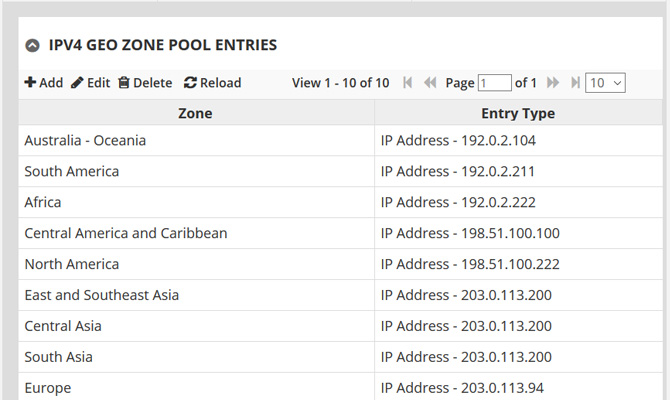Image resolution: width=670 pixels, height=400 pixels.
Task: Sort the table by Entry Type header
Action: pyautogui.click(x=517, y=113)
